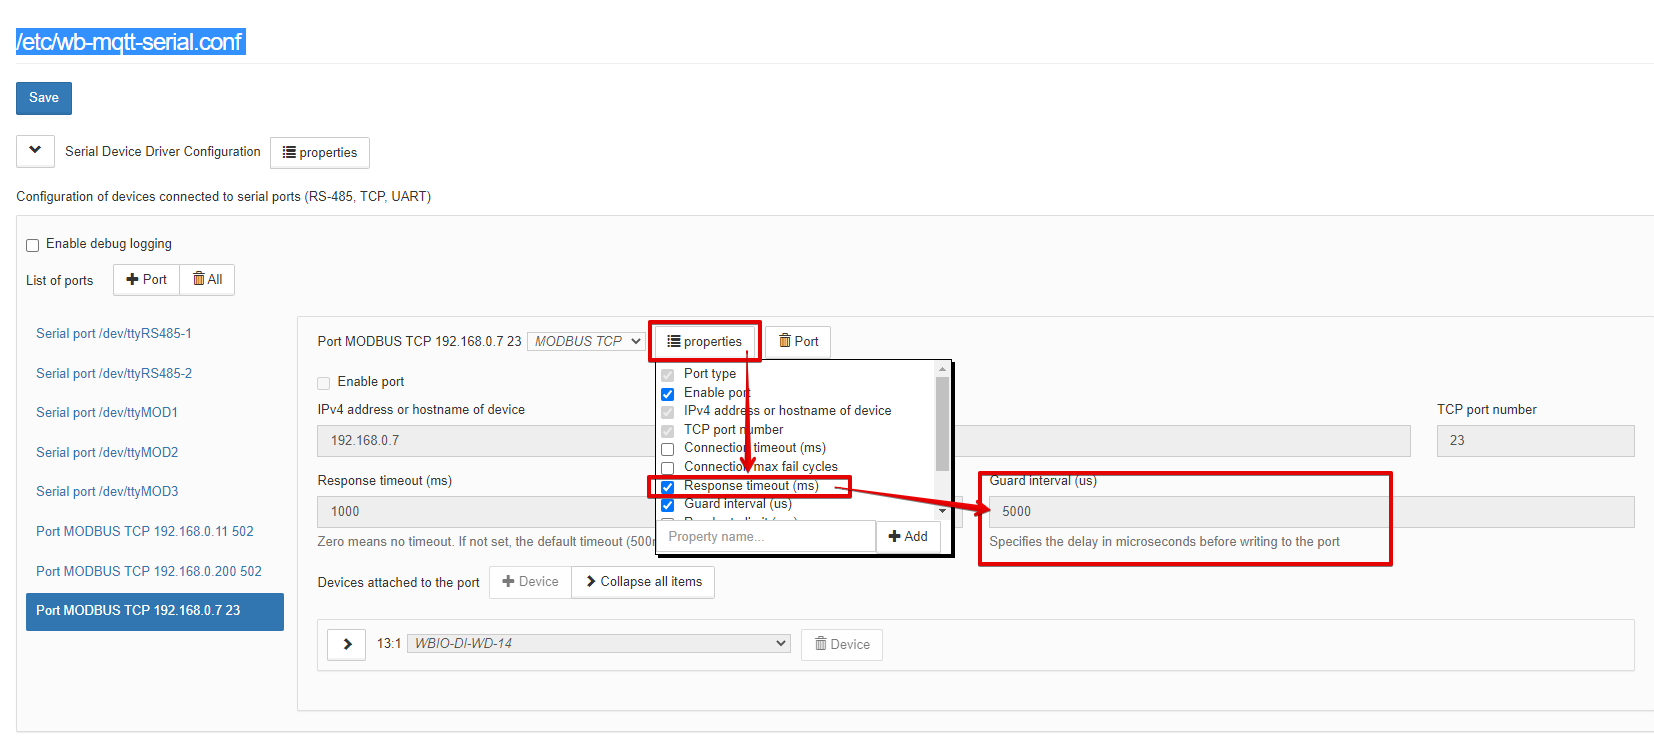
Task: Check Connection timeout (ms) property option
Action: 668,449
